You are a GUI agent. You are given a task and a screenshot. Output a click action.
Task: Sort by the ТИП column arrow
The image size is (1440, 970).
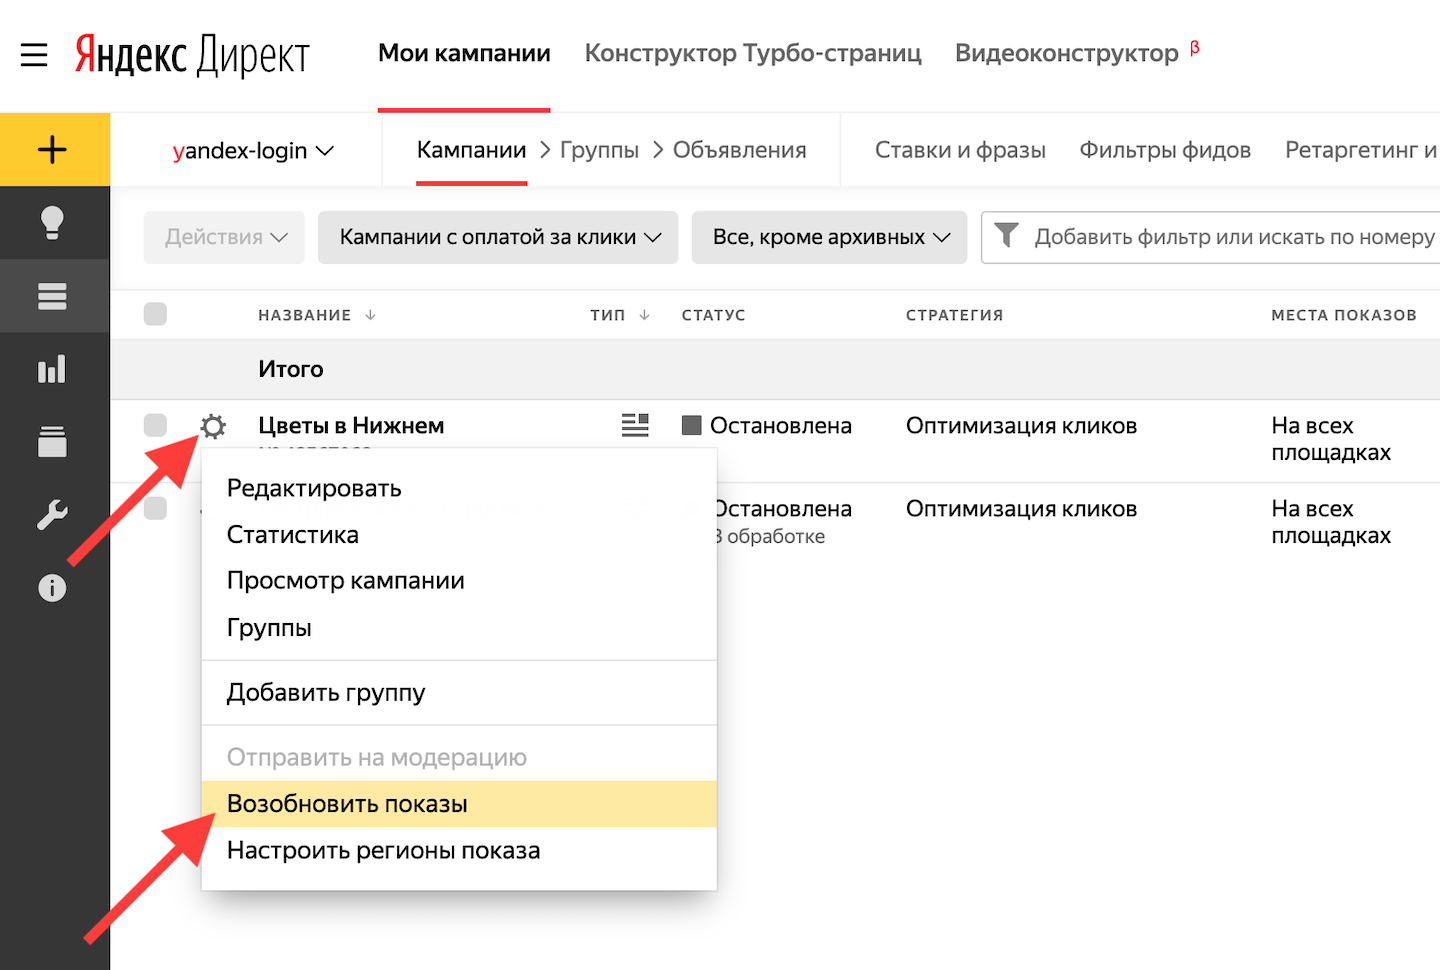pos(644,315)
